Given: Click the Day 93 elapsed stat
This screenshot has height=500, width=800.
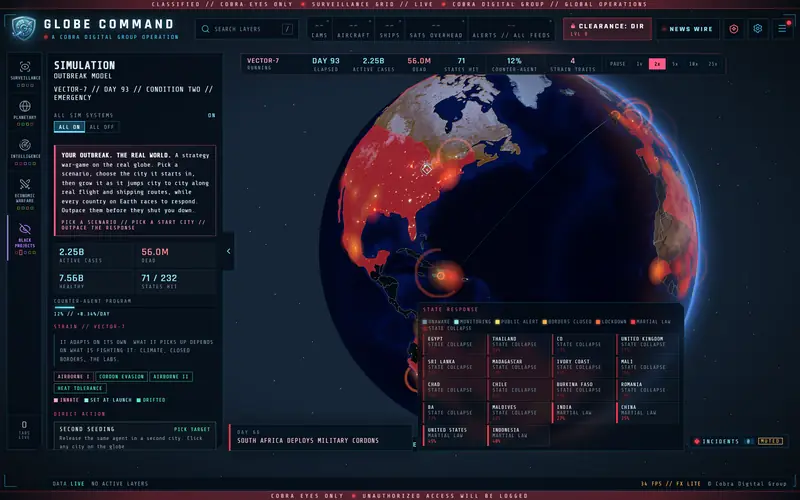Looking at the screenshot, I should coord(326,64).
